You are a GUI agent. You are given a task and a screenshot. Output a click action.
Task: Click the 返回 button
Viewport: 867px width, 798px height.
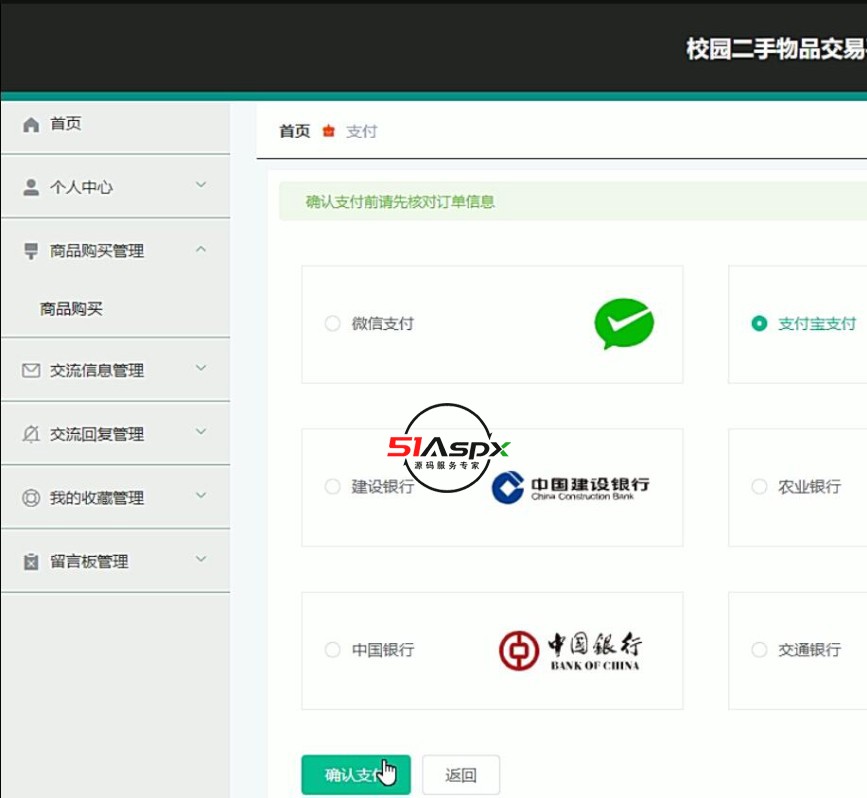point(461,775)
